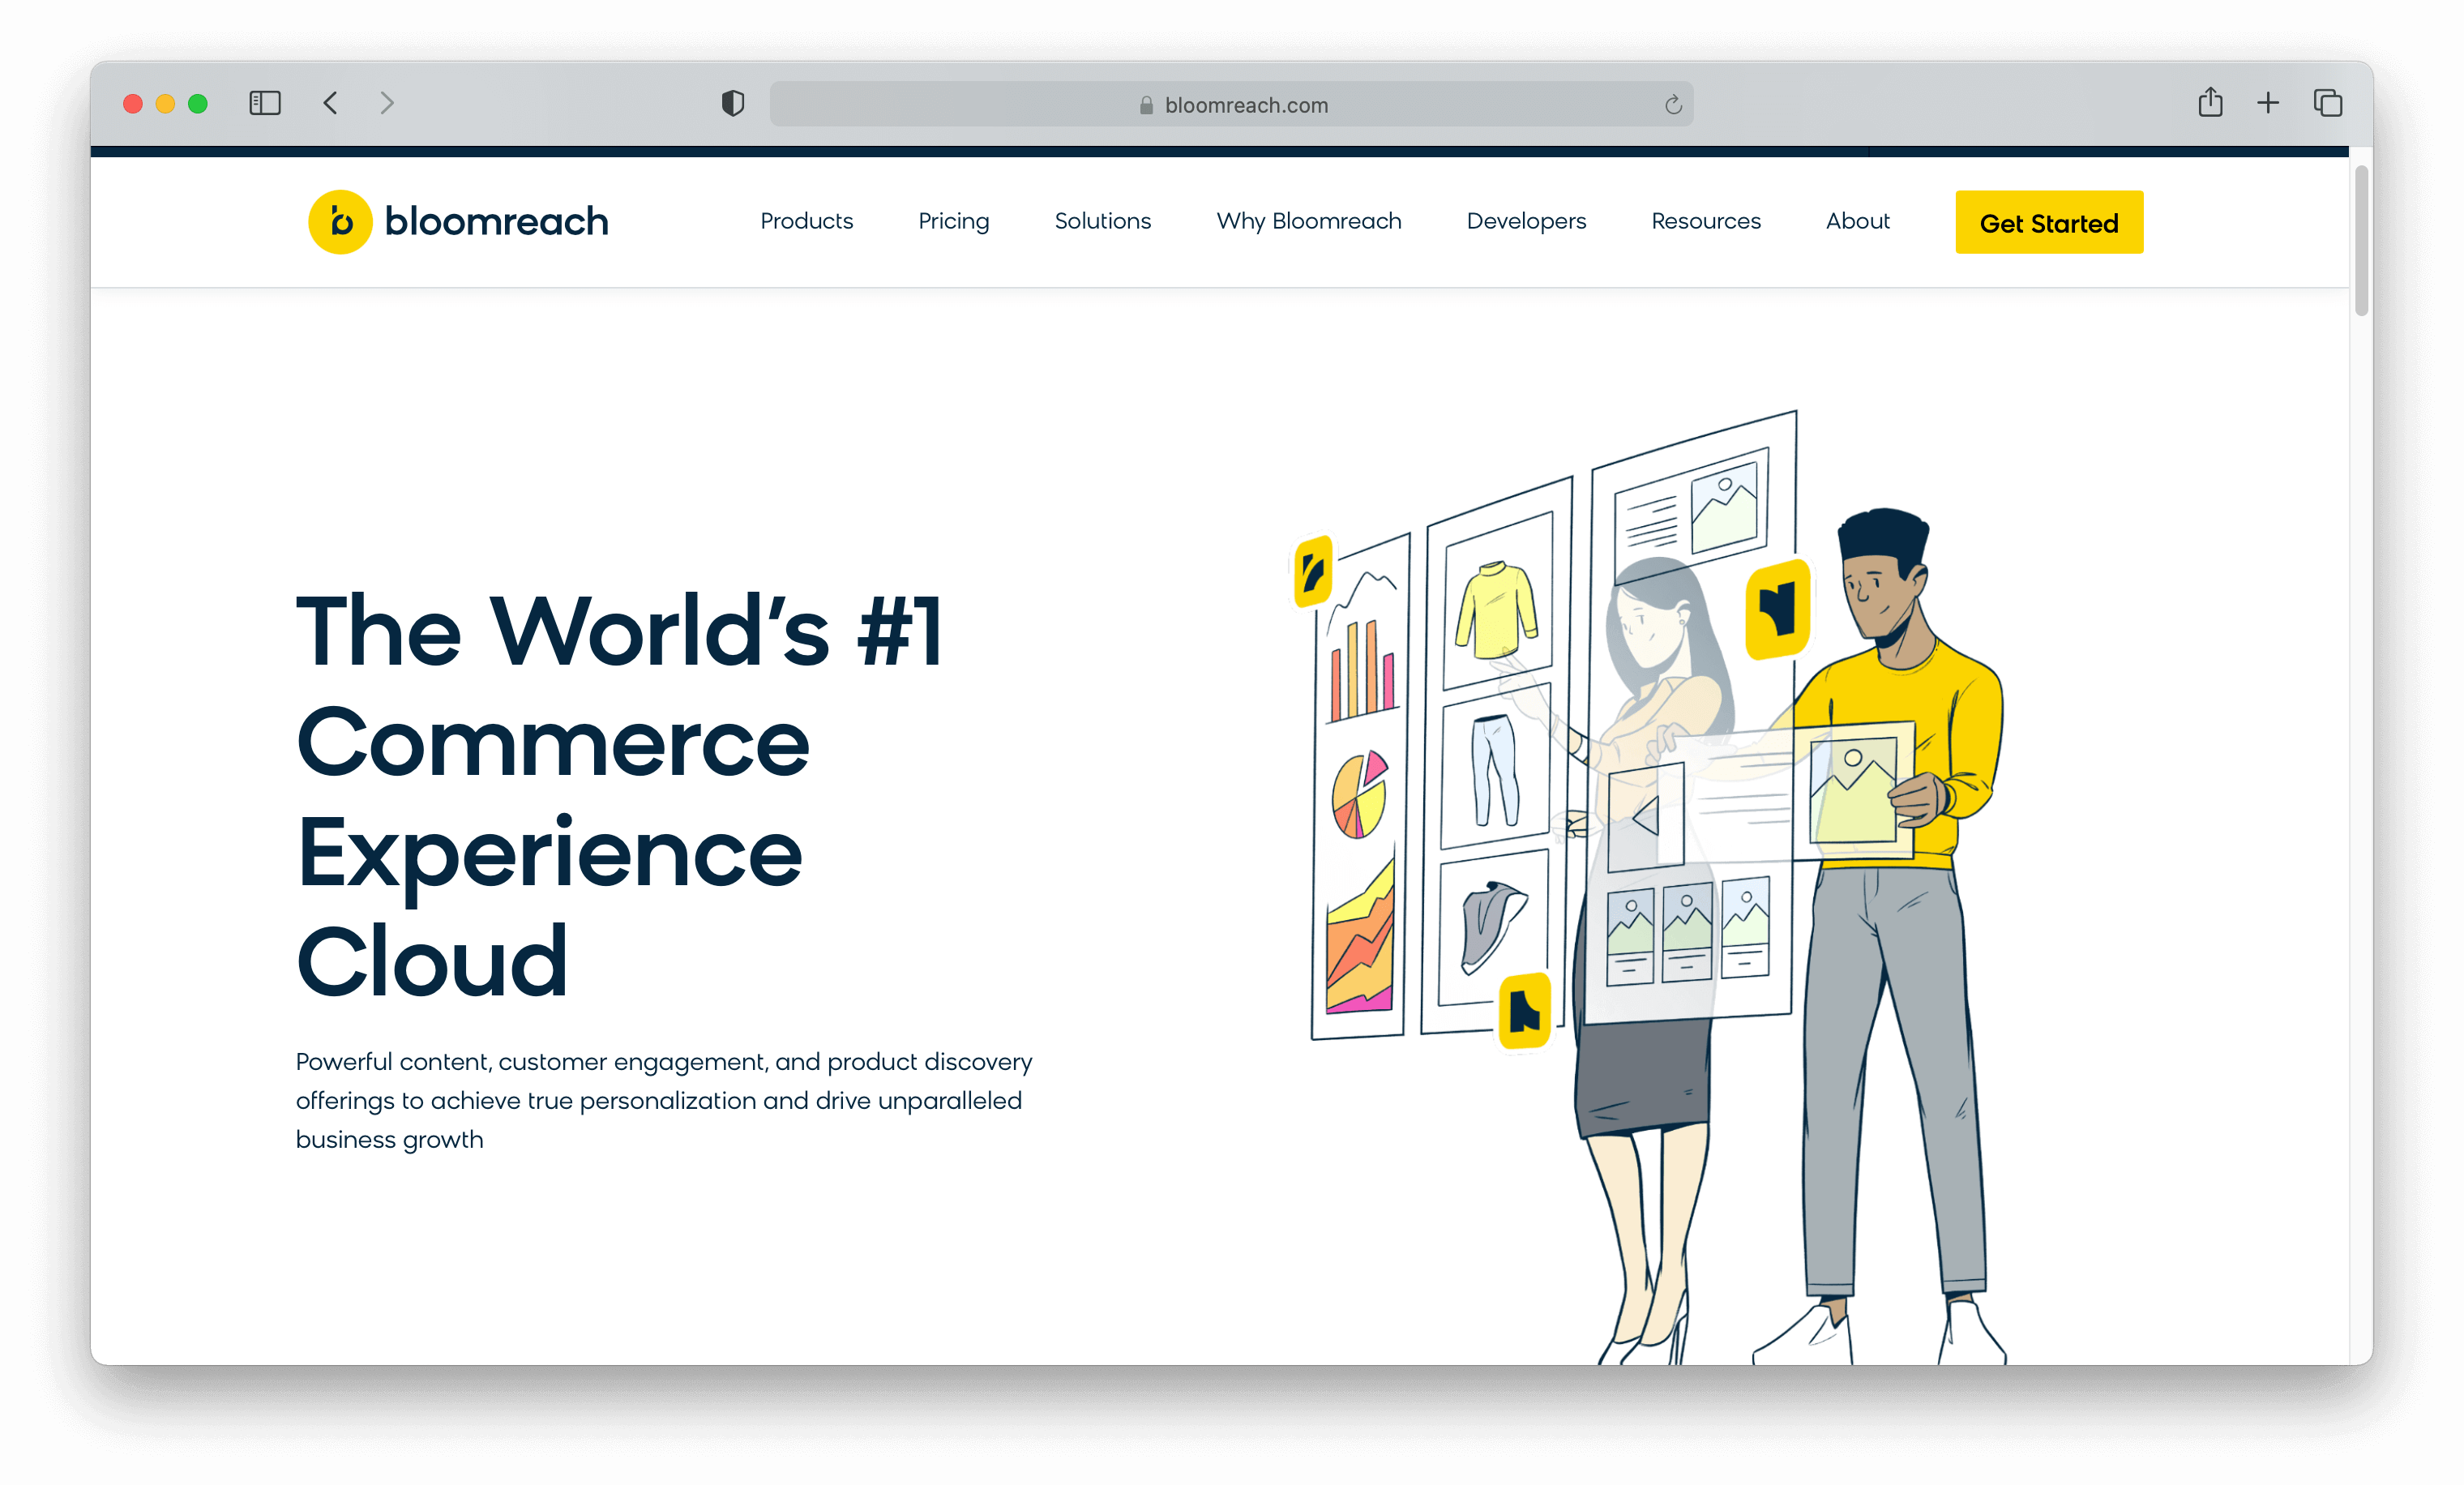Click the forward navigation arrow
This screenshot has height=1485, width=2464.
[387, 103]
